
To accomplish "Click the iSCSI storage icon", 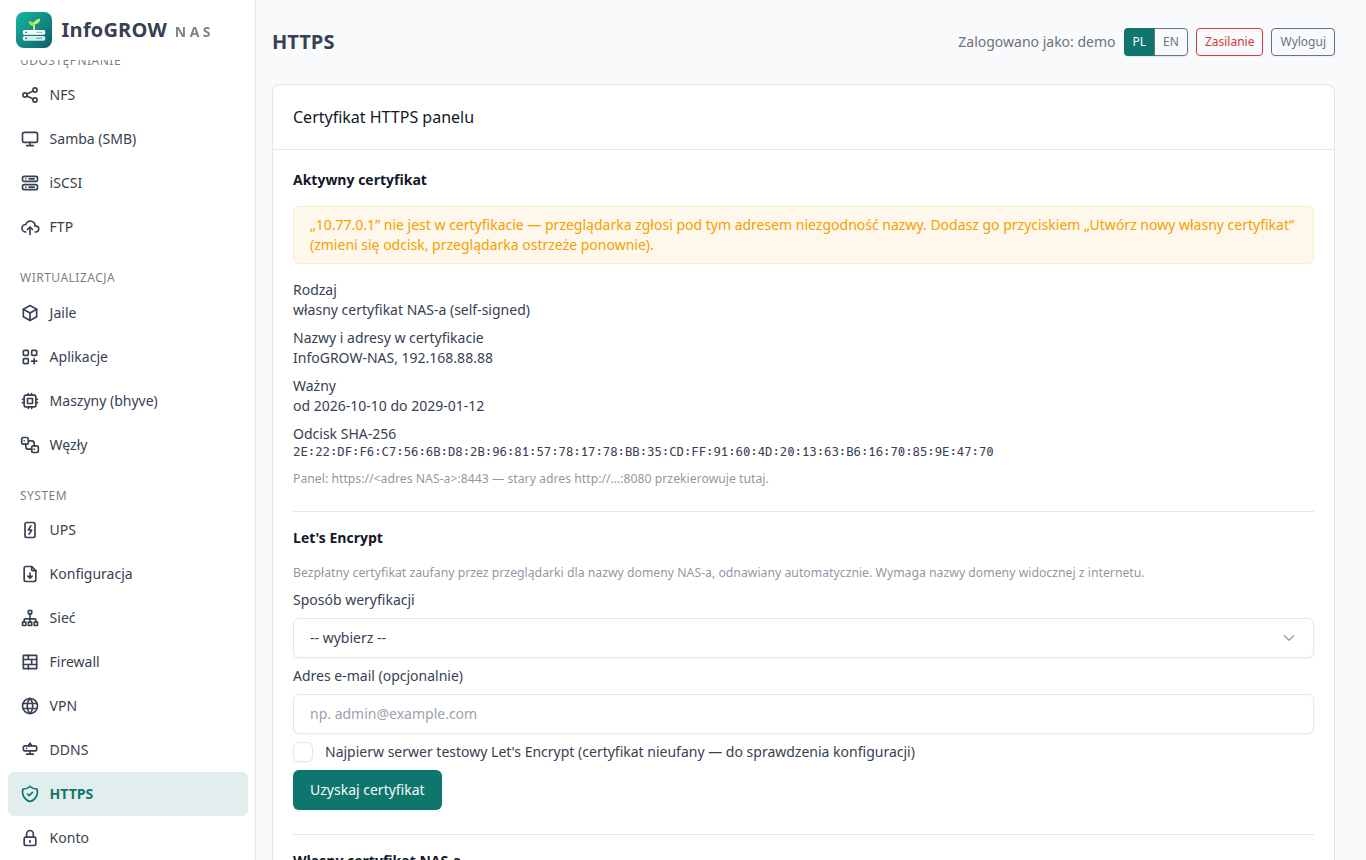I will (30, 183).
